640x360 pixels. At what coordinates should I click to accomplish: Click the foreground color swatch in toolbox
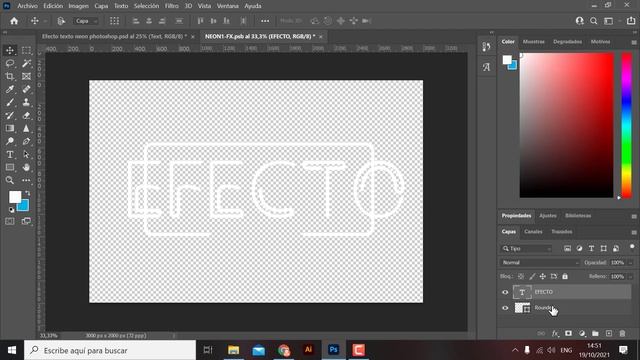point(15,197)
